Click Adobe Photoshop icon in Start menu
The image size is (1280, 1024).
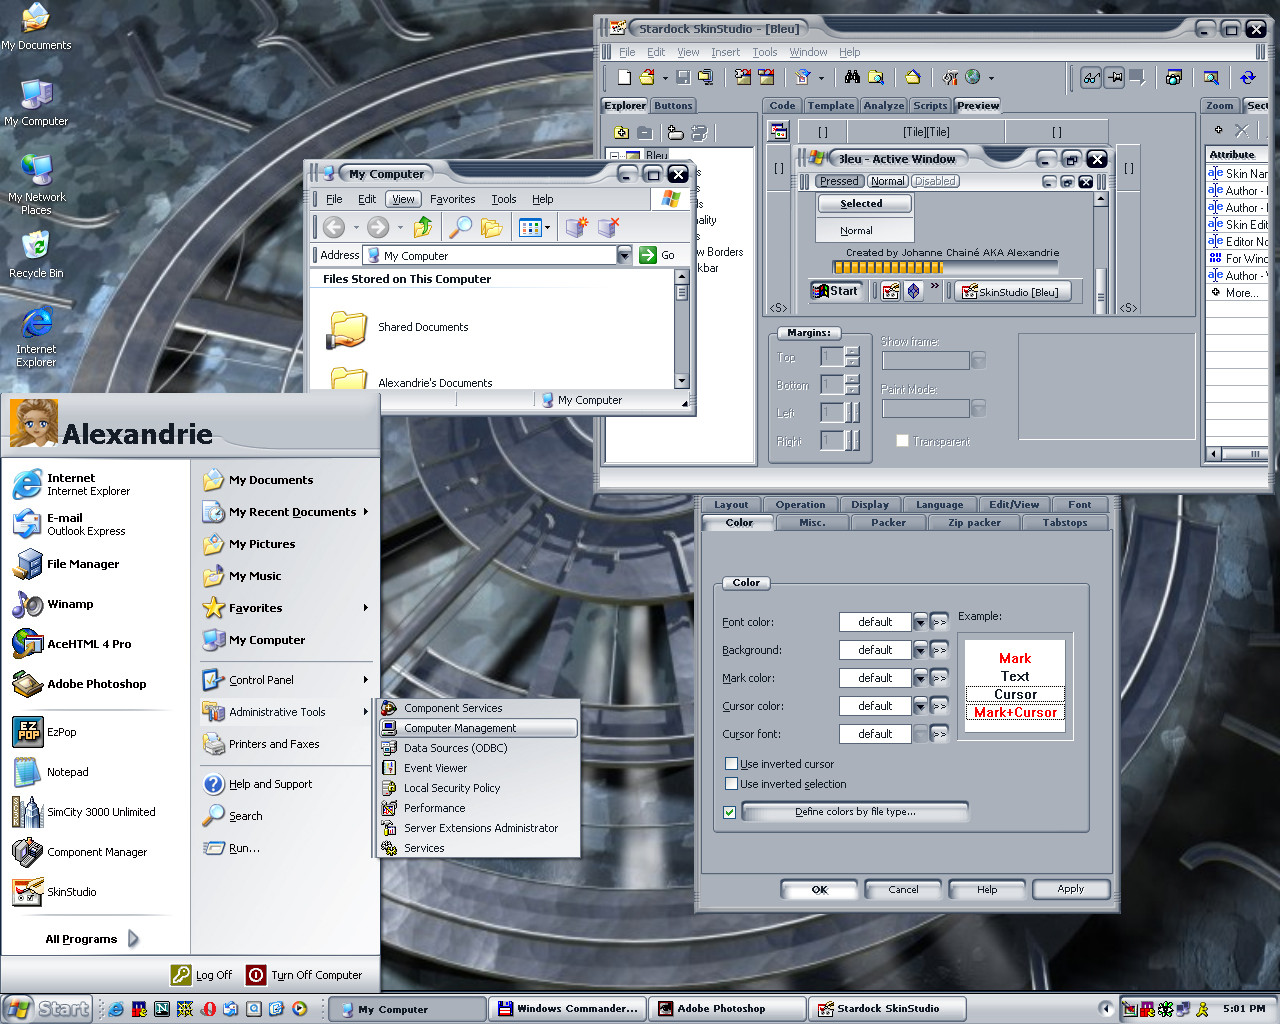coord(28,684)
